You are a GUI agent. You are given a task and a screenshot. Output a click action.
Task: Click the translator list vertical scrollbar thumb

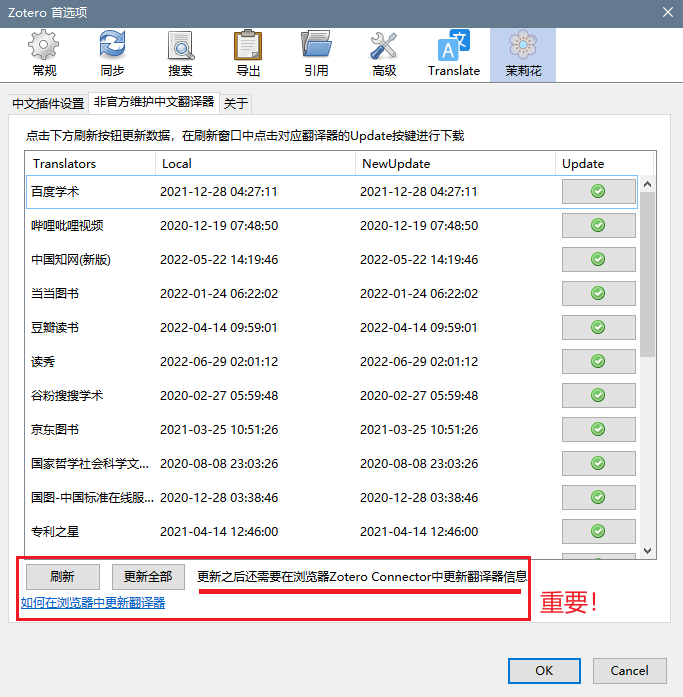point(647,274)
